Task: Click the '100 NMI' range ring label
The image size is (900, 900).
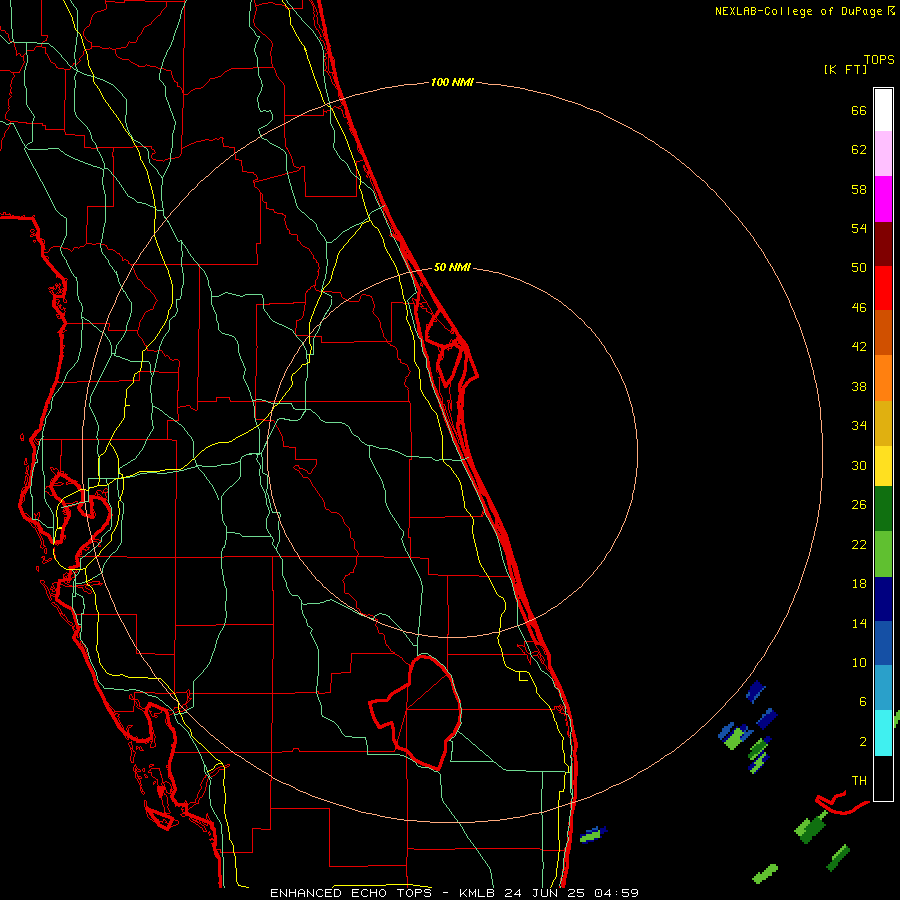Action: click(x=452, y=83)
